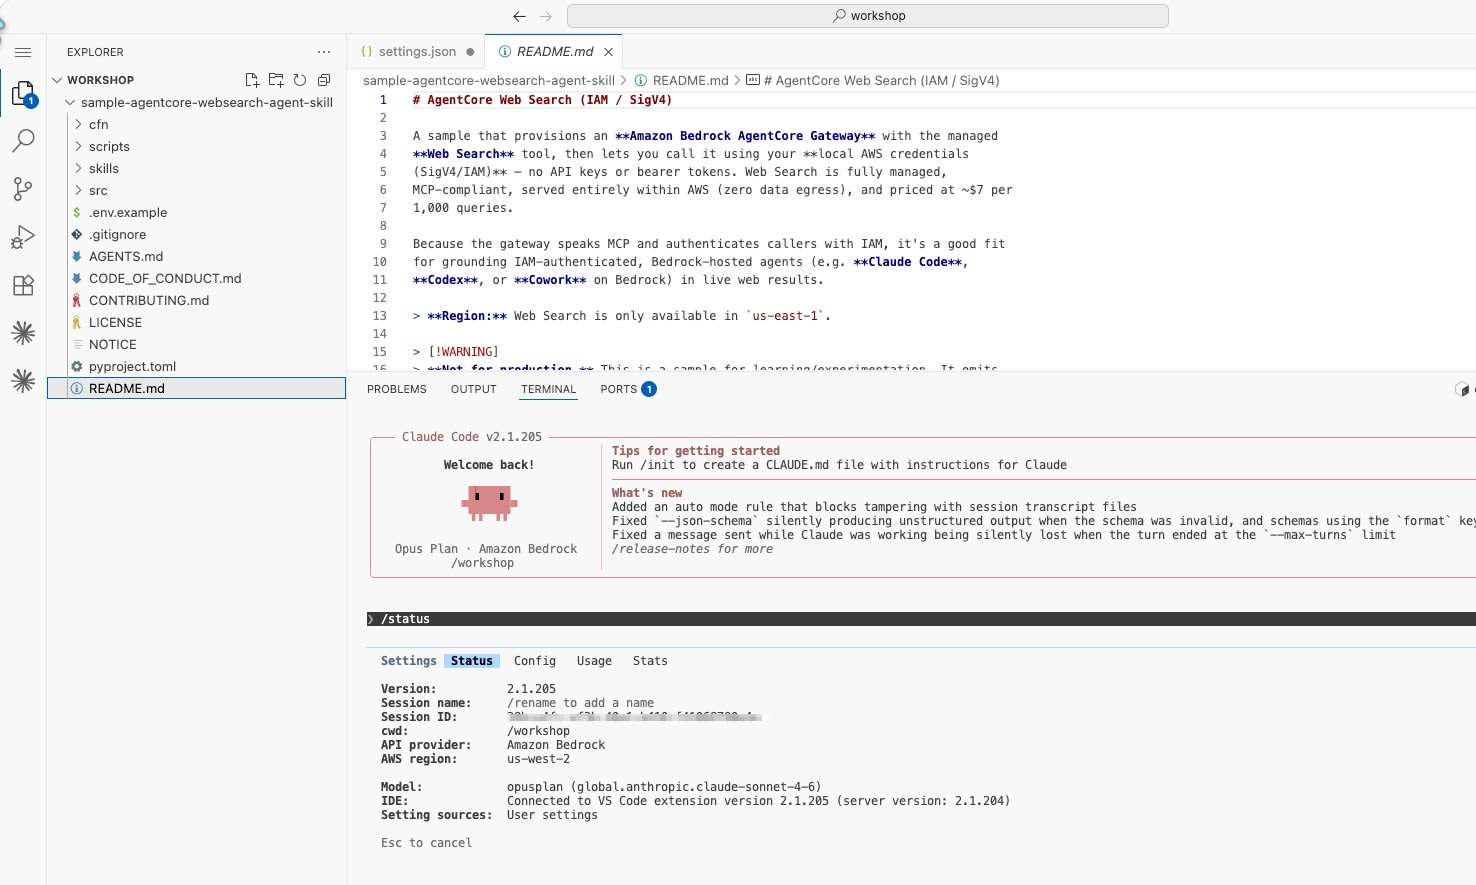Select the Settings tab in status dialog
Viewport: 1476px width, 885px height.
tap(408, 661)
